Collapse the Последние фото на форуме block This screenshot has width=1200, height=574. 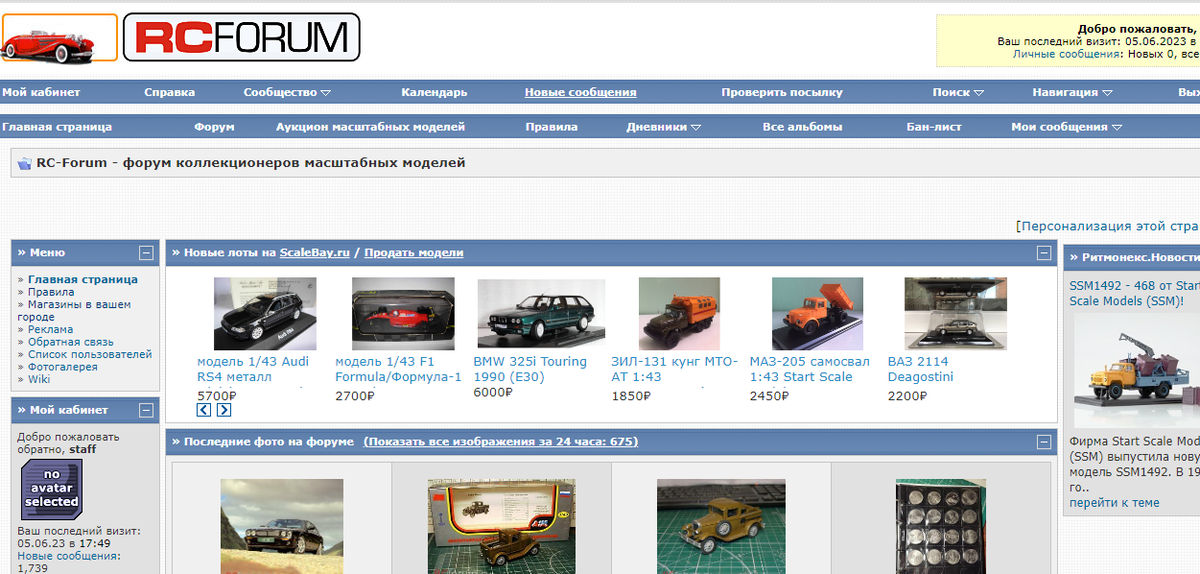click(x=1044, y=442)
